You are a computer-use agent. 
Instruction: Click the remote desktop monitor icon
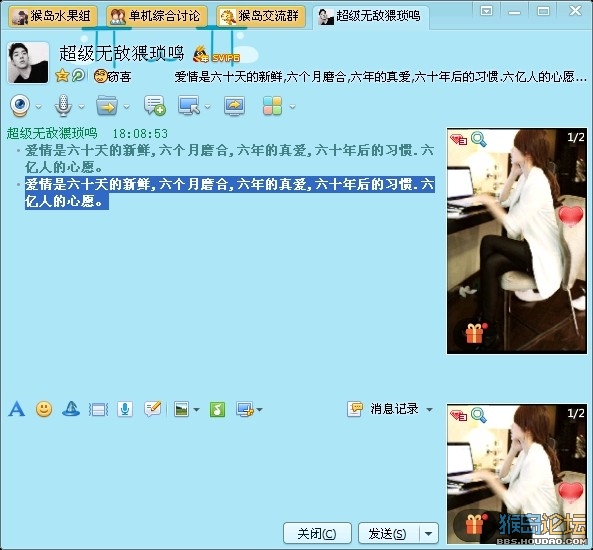(x=189, y=106)
